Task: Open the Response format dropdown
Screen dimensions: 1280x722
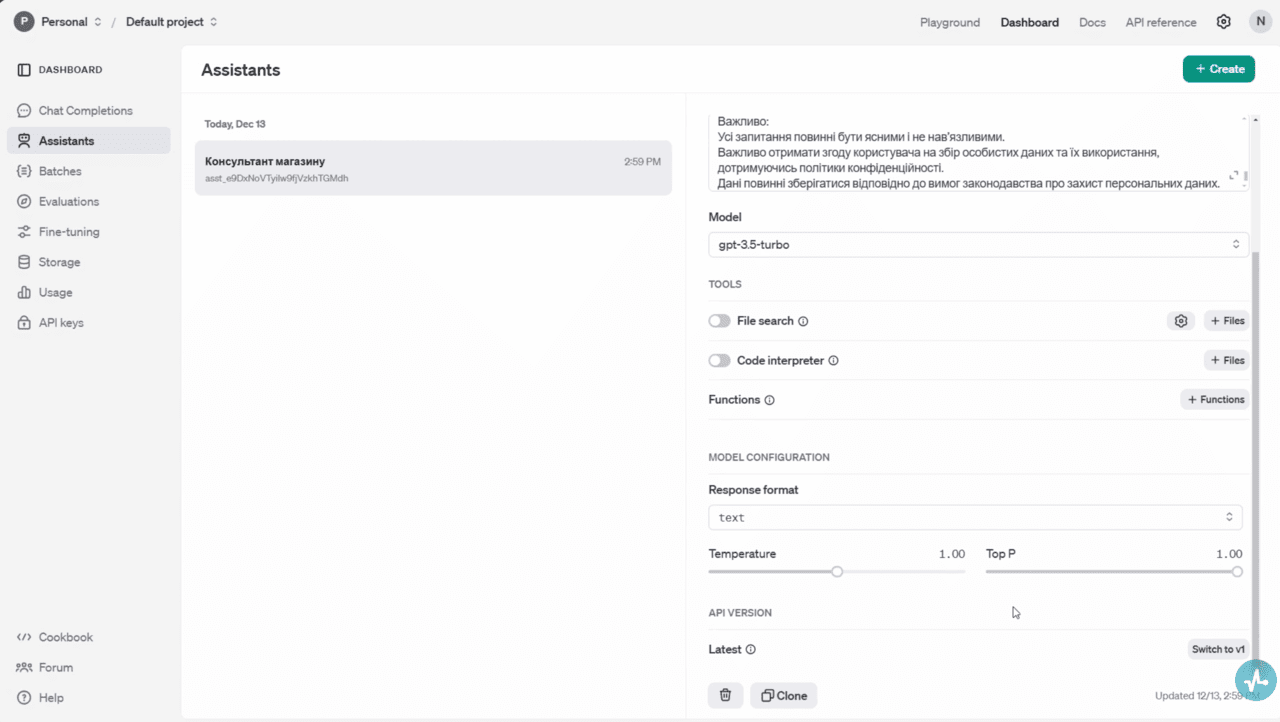Action: 975,517
